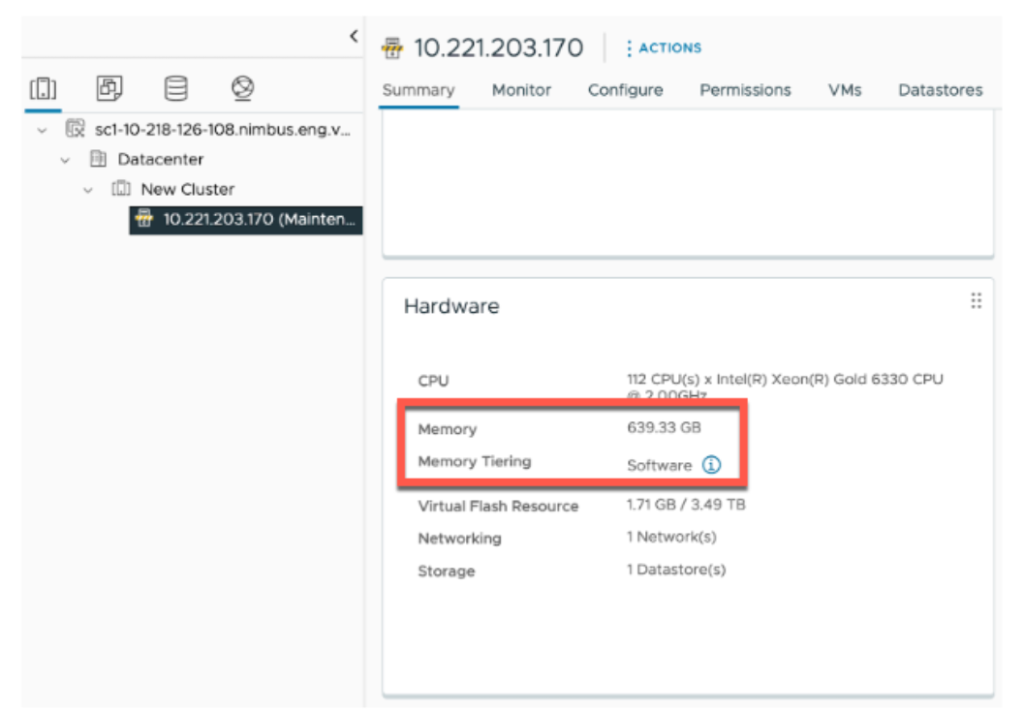Collapse the left navigation panel
Image resolution: width=1024 pixels, height=713 pixels.
353,36
